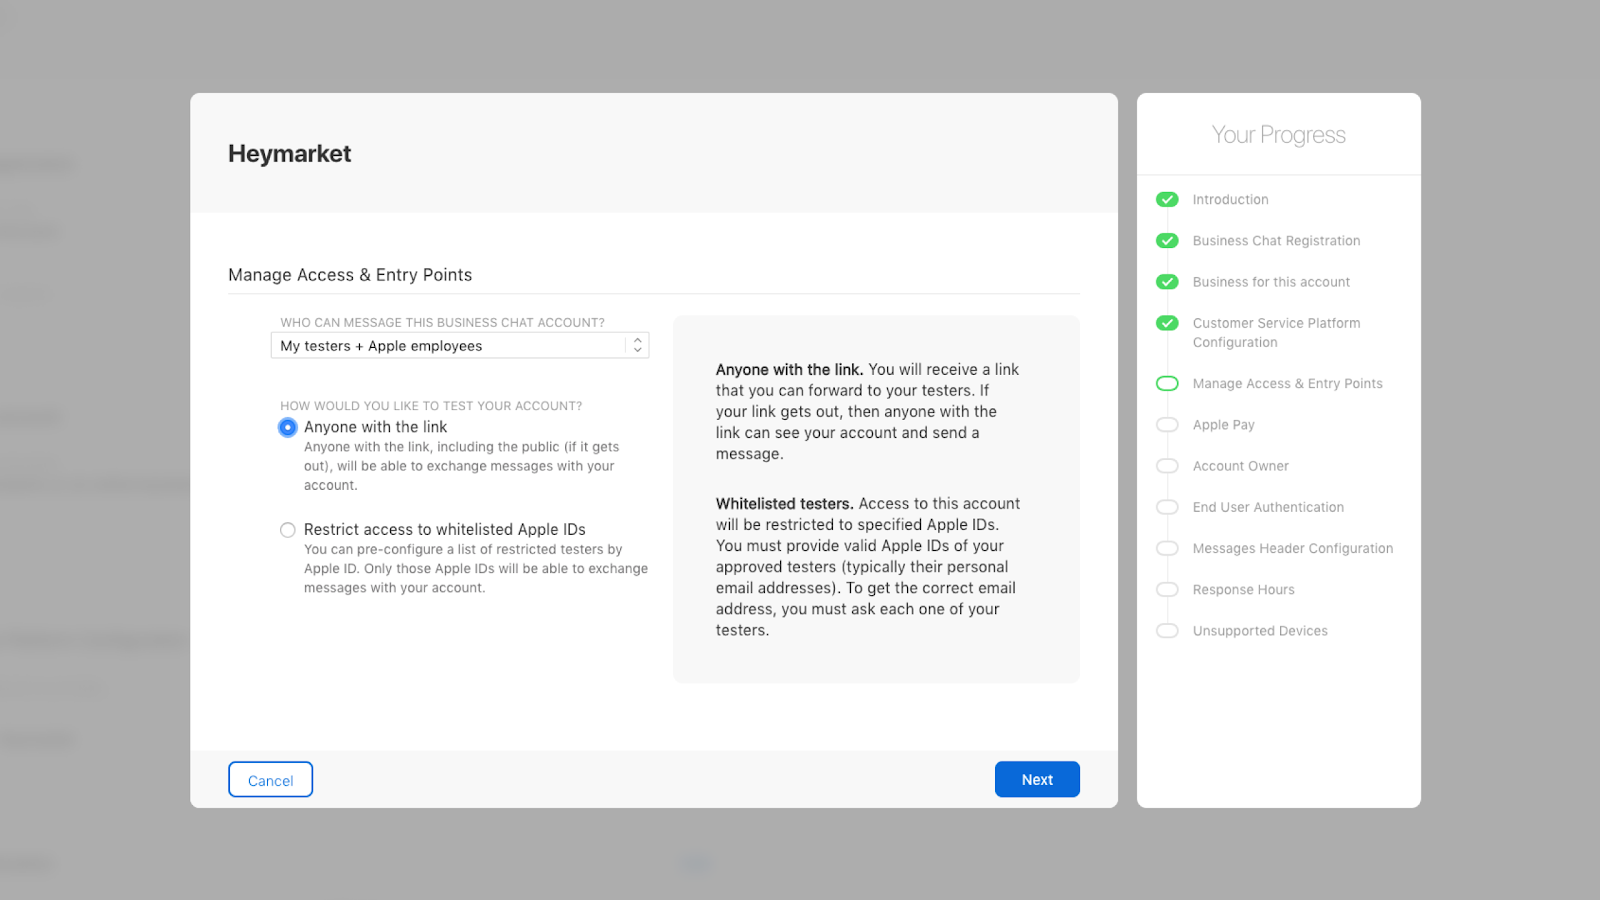Click the 'Whitelisted testers.' help paragraph
The height and width of the screenshot is (900, 1600).
click(868, 567)
